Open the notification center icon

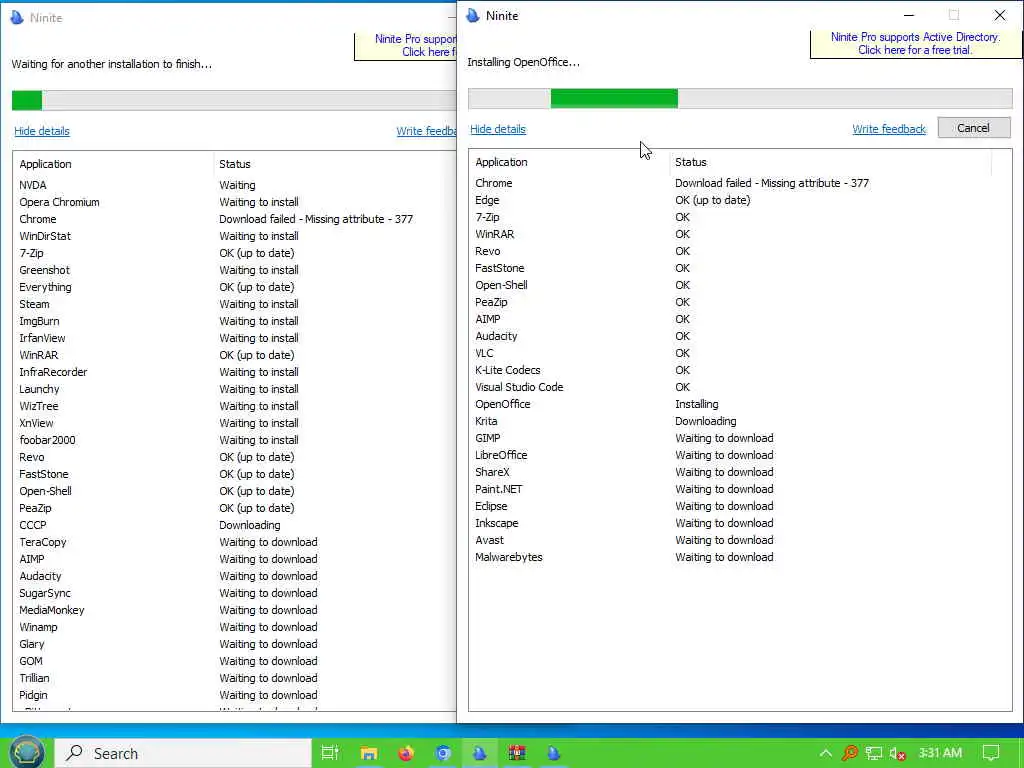pyautogui.click(x=991, y=753)
